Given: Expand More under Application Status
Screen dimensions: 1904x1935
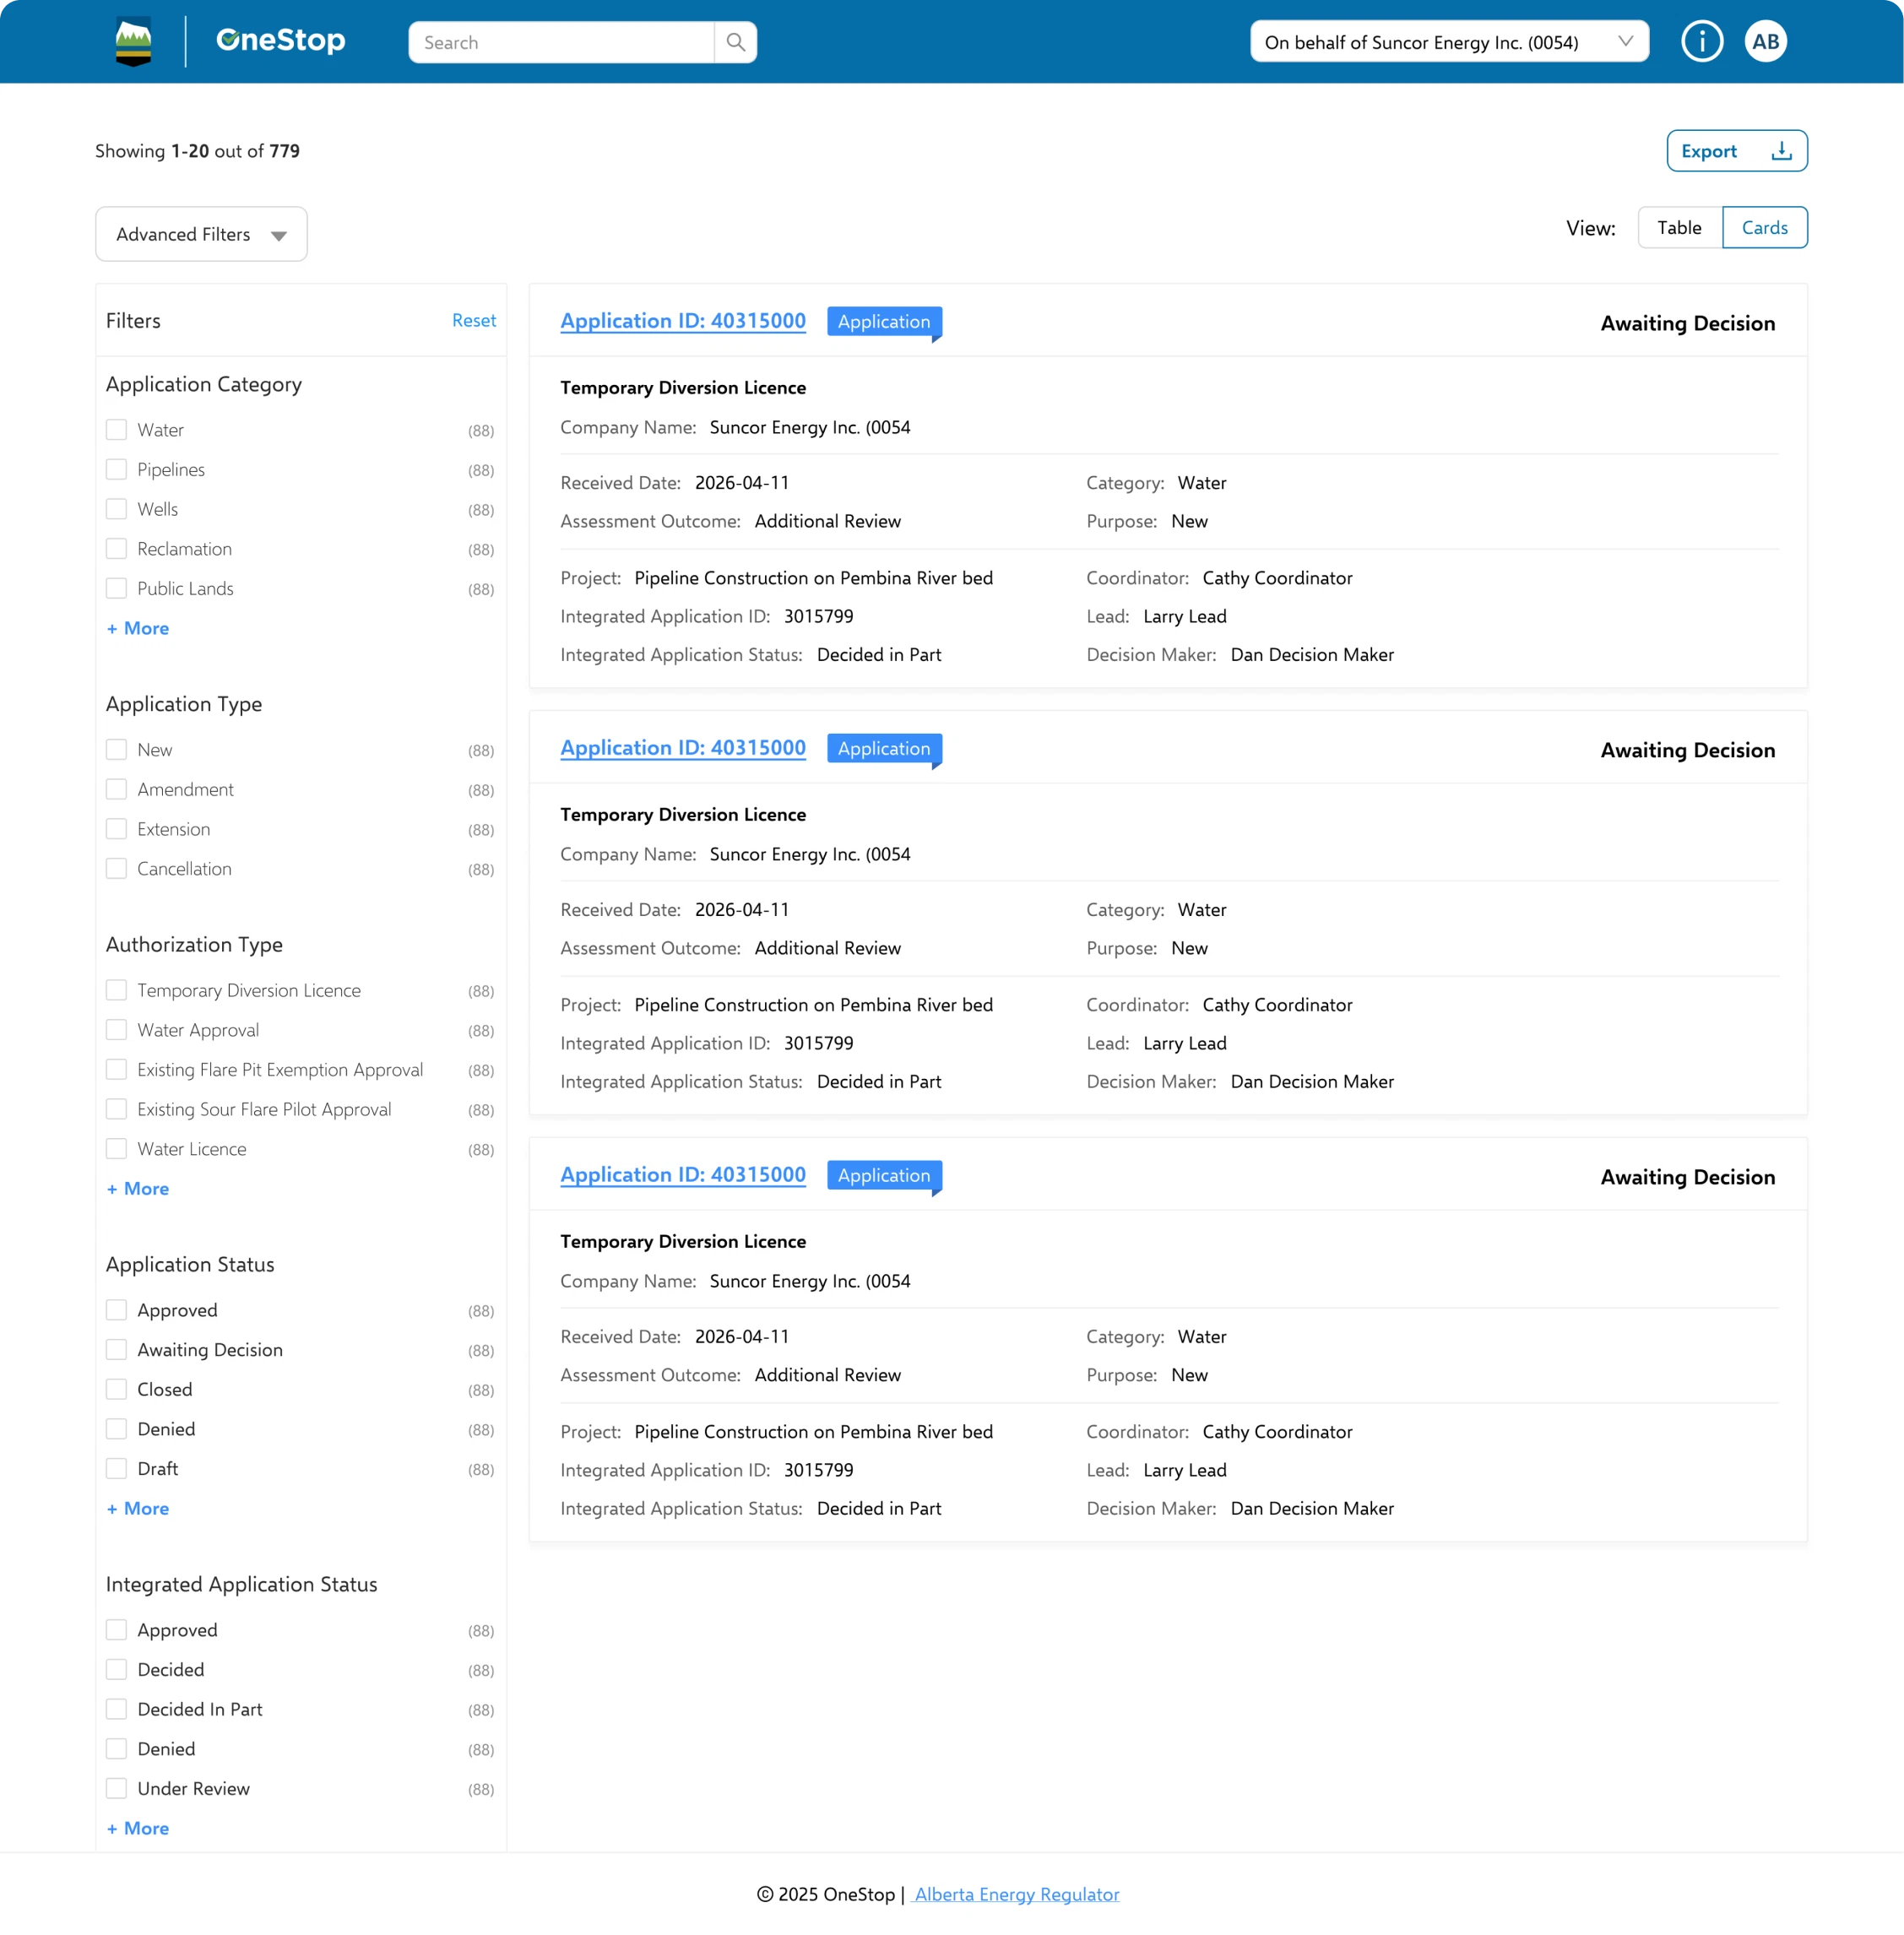Looking at the screenshot, I should (x=138, y=1509).
